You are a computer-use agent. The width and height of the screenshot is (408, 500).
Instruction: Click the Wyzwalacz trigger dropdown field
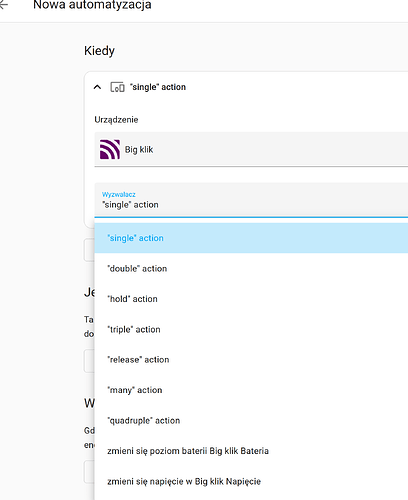tap(251, 200)
